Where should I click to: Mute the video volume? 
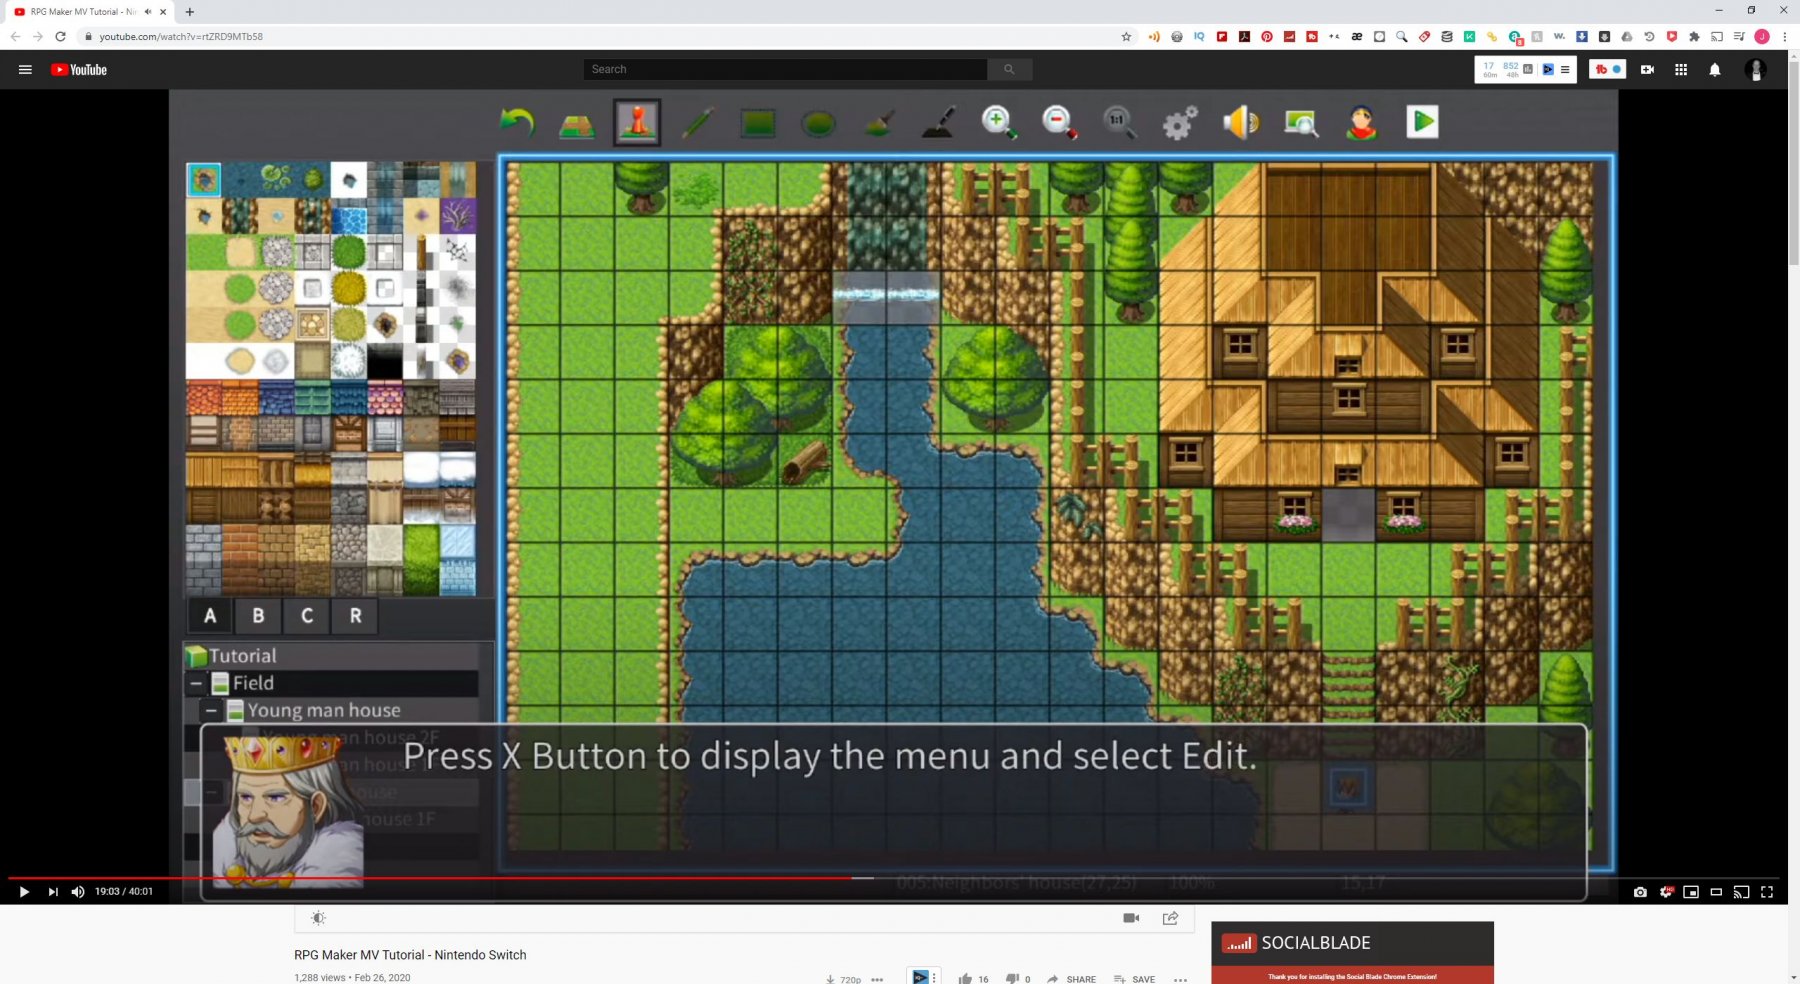click(x=78, y=892)
